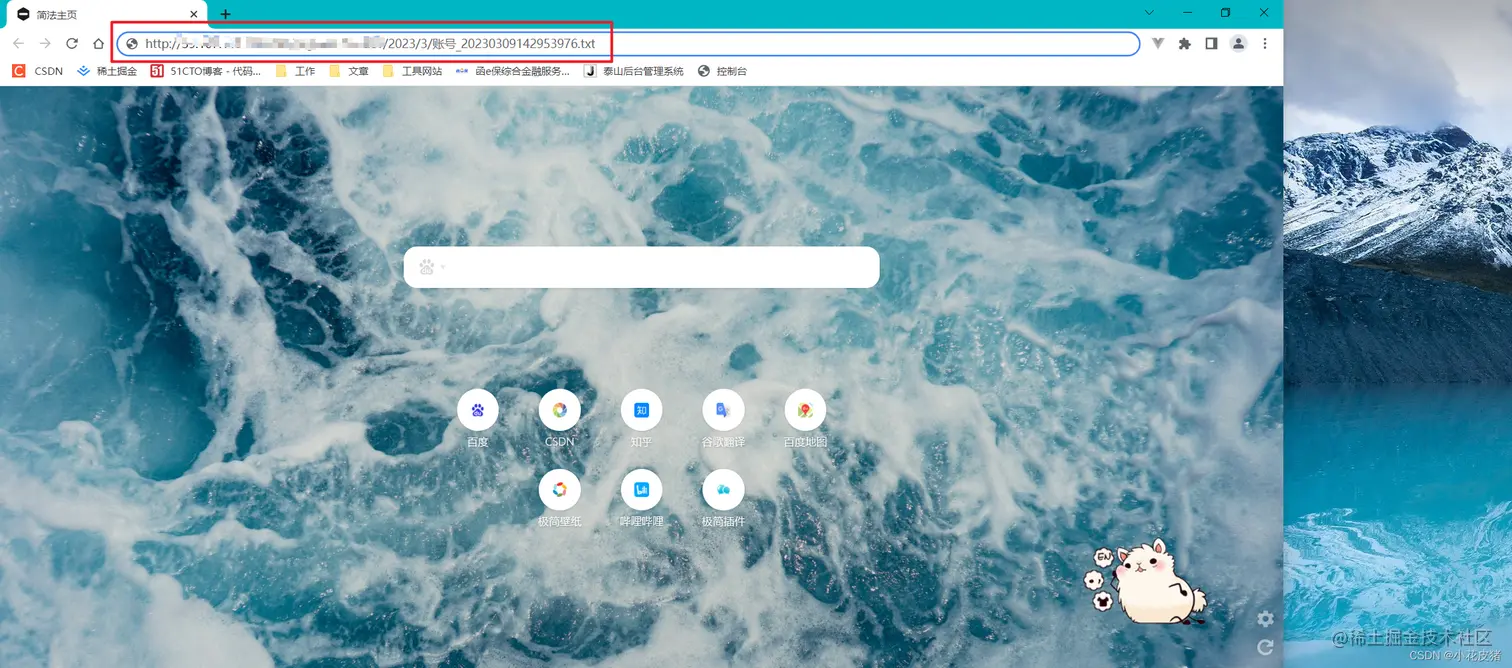
Task: Reload the current page
Action: pos(72,44)
